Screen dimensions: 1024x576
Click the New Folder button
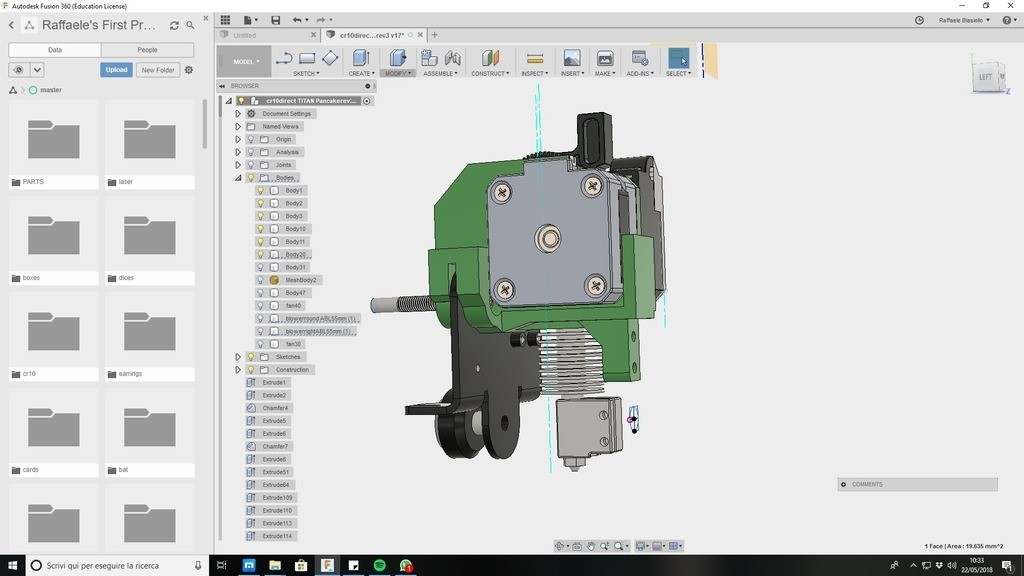pos(158,70)
